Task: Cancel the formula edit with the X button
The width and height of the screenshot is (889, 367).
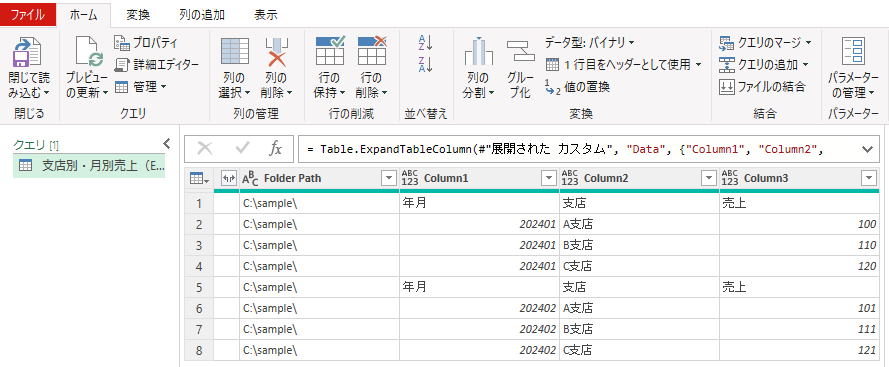Action: pos(205,149)
